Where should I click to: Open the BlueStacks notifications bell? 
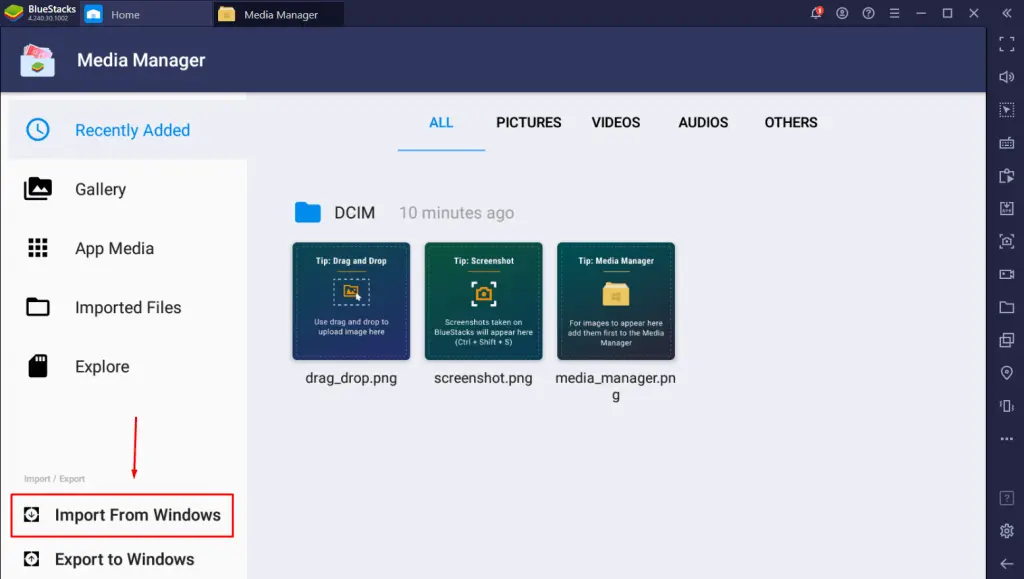(816, 13)
